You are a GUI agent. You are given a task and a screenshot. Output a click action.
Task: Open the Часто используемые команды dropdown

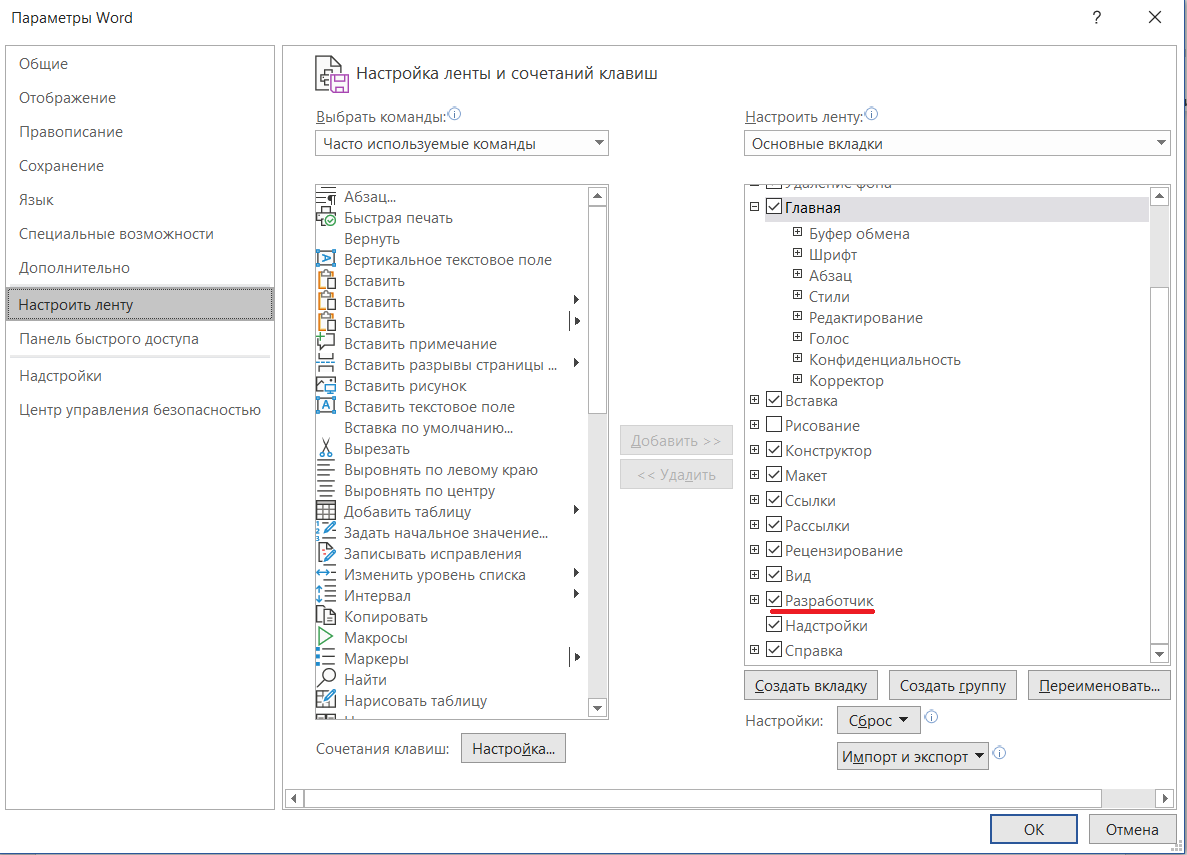click(x=462, y=143)
